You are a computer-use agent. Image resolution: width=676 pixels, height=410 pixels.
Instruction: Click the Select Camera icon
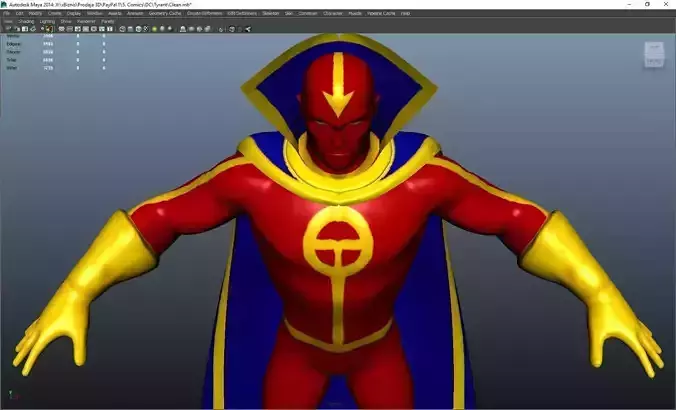tap(7, 29)
